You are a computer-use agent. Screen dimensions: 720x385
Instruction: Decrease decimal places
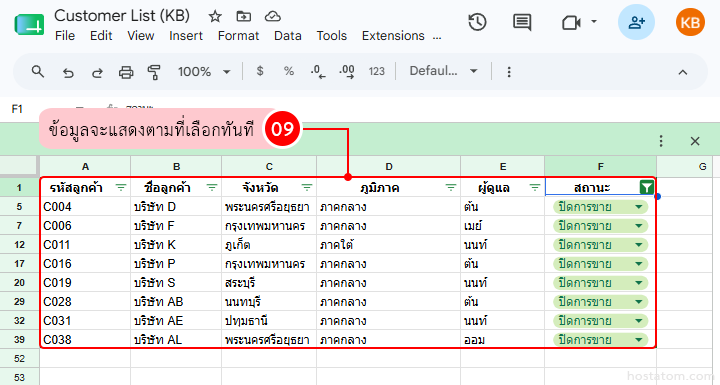coord(318,72)
